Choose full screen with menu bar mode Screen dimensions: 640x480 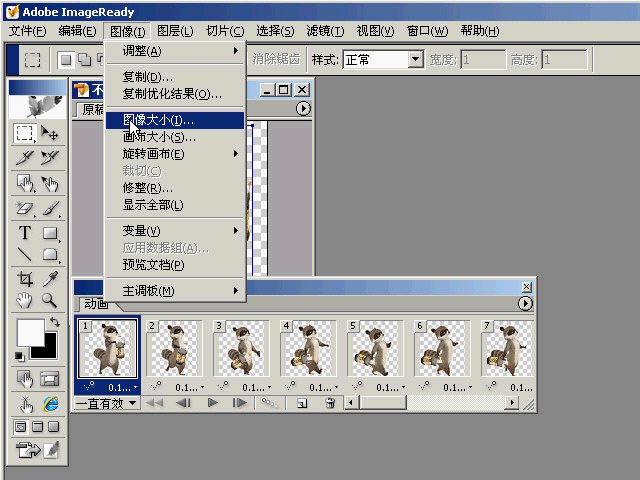[x=38, y=427]
